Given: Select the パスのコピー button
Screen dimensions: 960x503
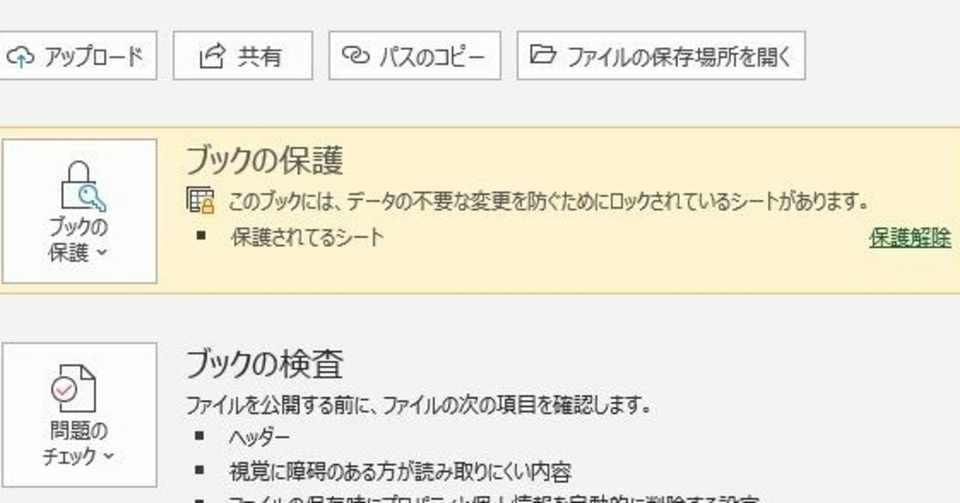Looking at the screenshot, I should pyautogui.click(x=414, y=56).
